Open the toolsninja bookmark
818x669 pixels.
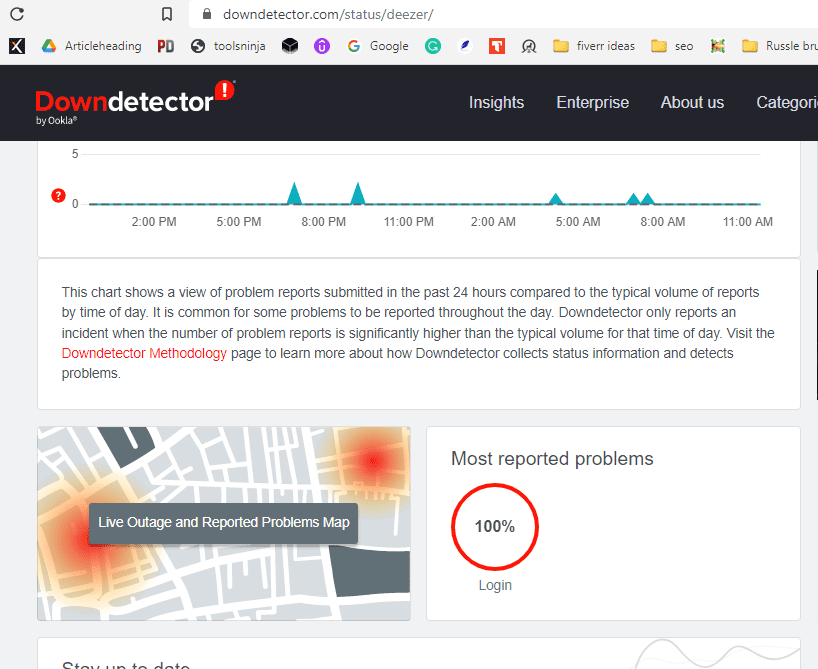228,46
